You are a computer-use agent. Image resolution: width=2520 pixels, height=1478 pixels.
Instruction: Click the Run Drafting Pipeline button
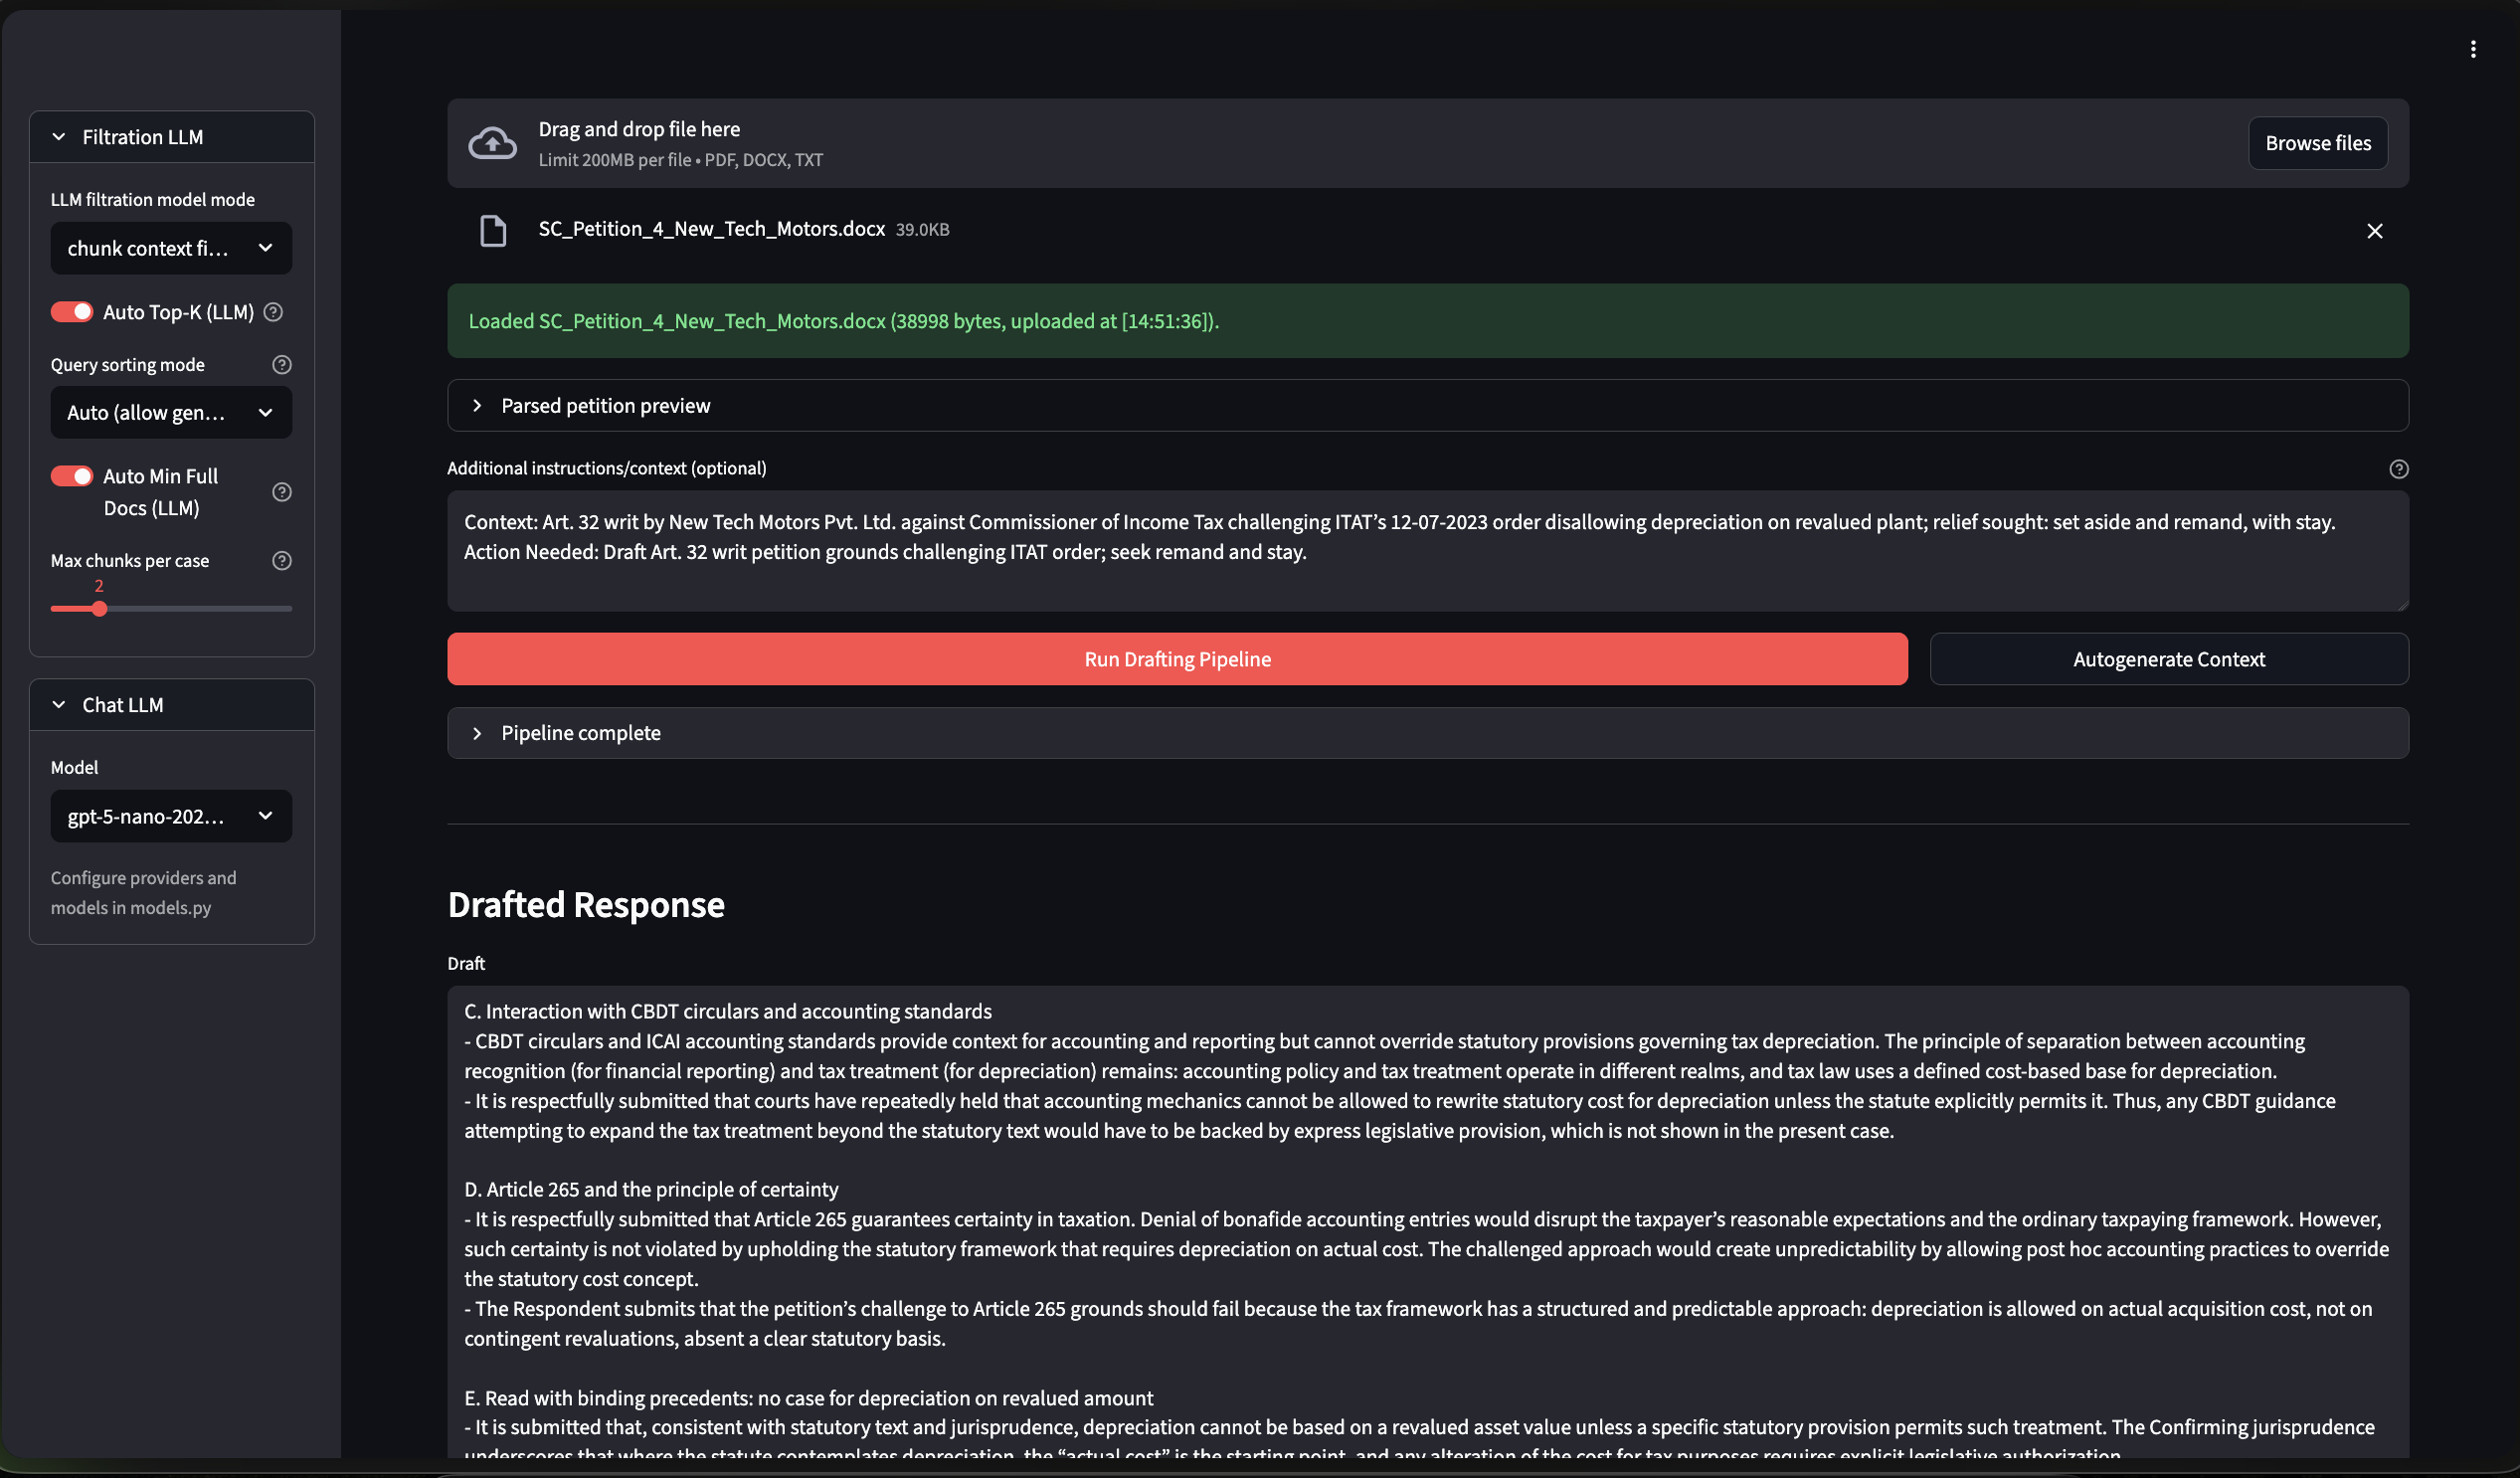[1177, 659]
